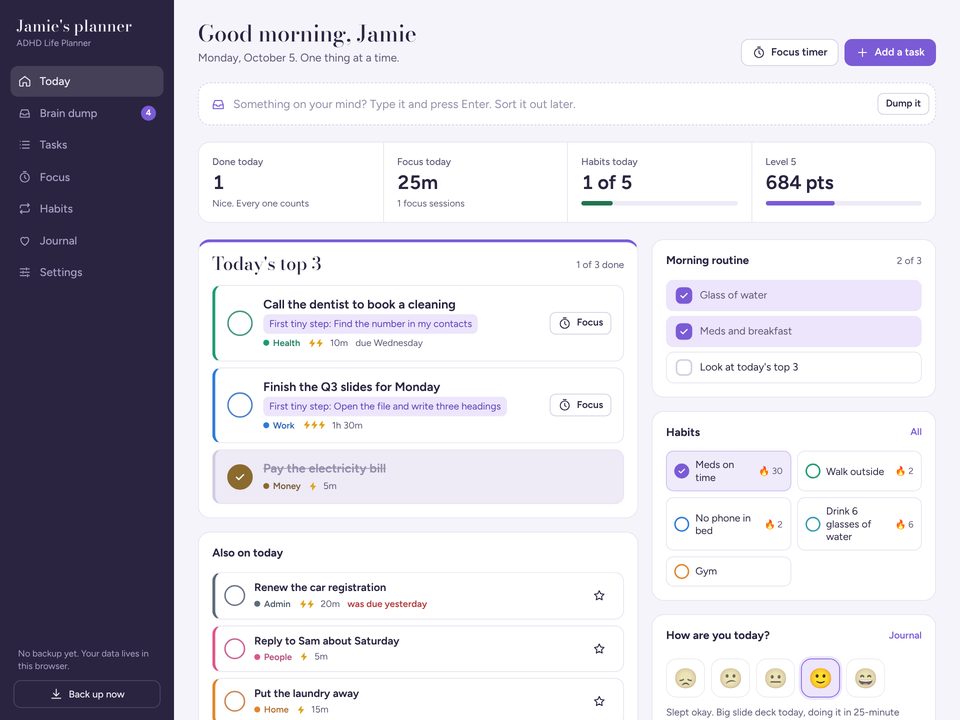Uncheck the Pay the electricity bill task
The width and height of the screenshot is (960, 720).
point(240,477)
